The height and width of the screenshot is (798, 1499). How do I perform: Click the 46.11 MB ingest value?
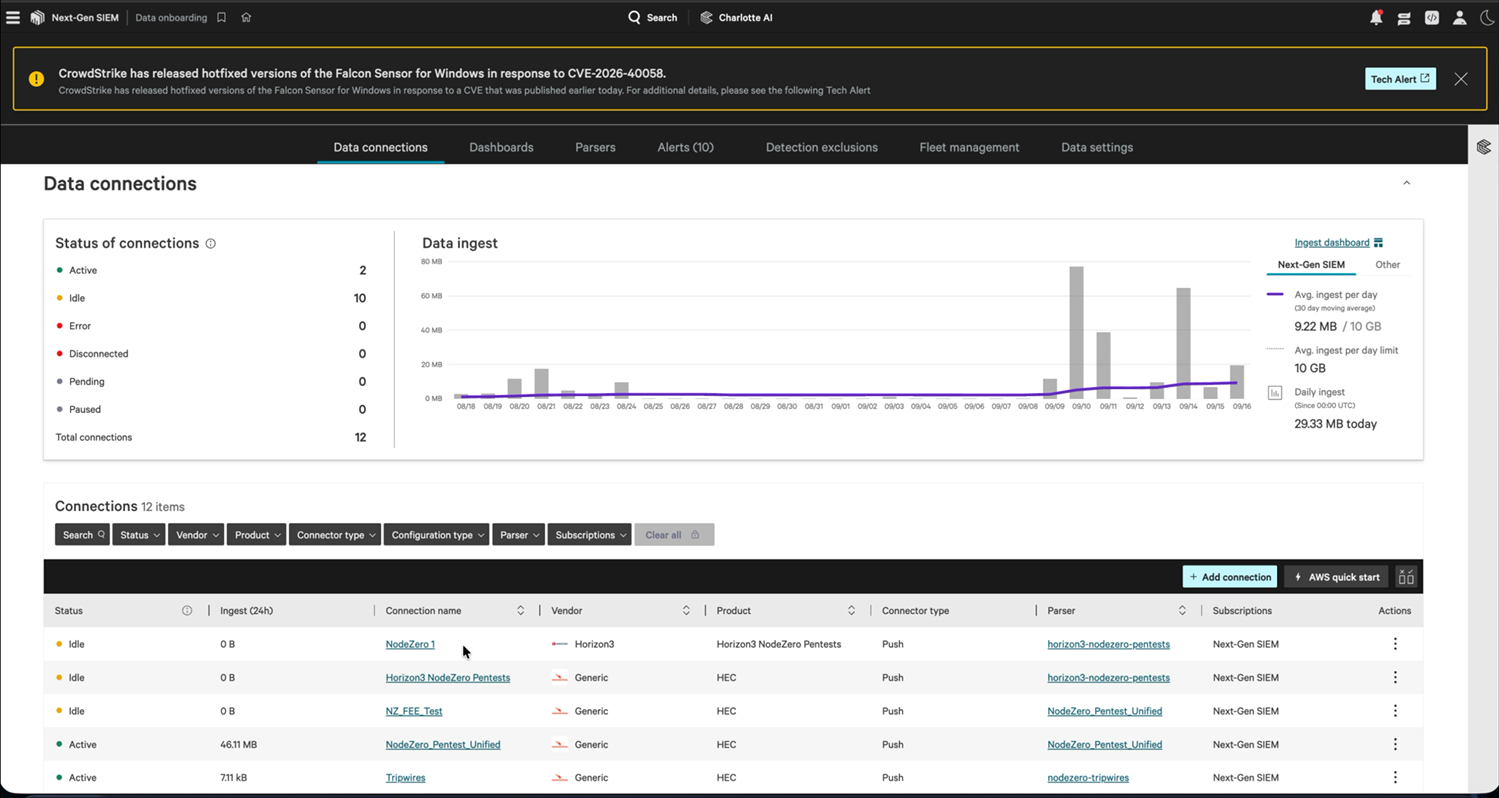tap(240, 745)
